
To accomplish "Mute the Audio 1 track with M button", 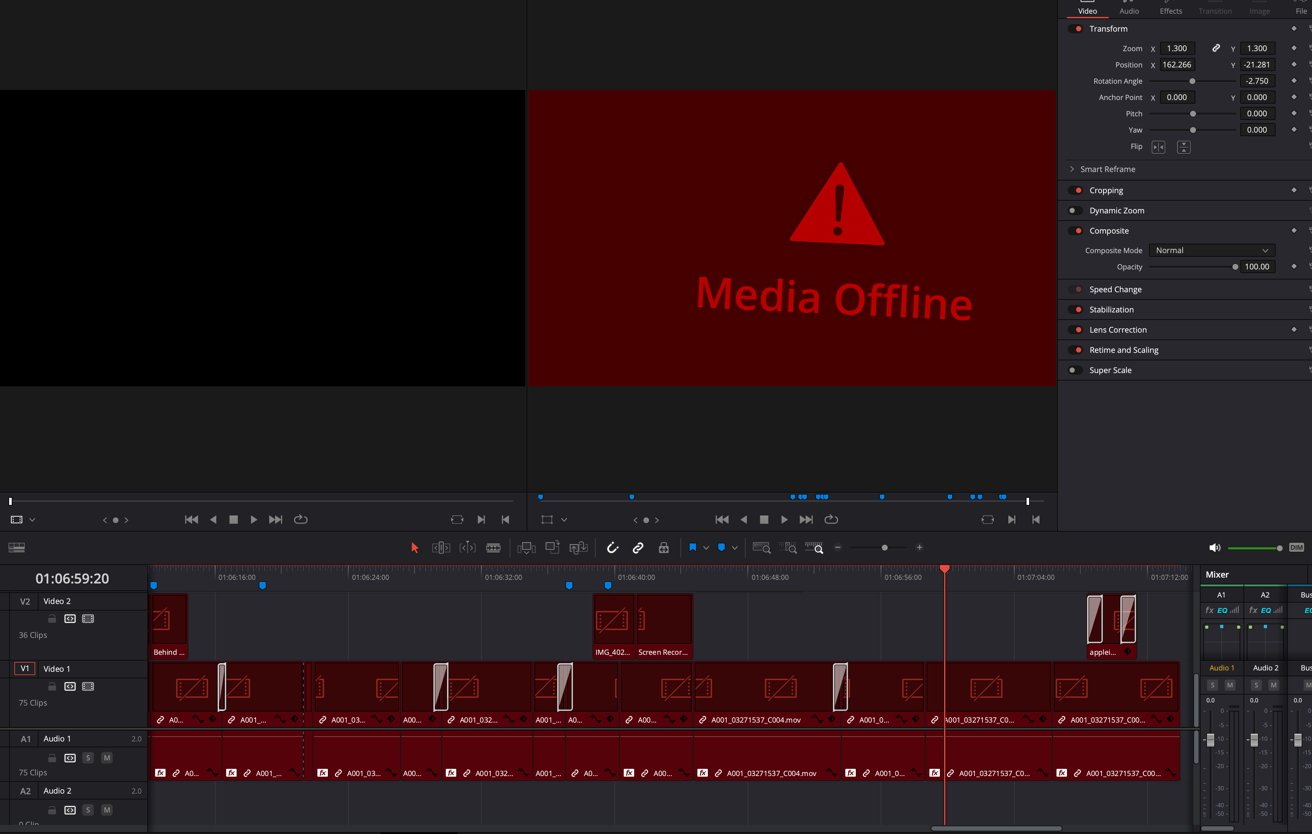I will [107, 758].
